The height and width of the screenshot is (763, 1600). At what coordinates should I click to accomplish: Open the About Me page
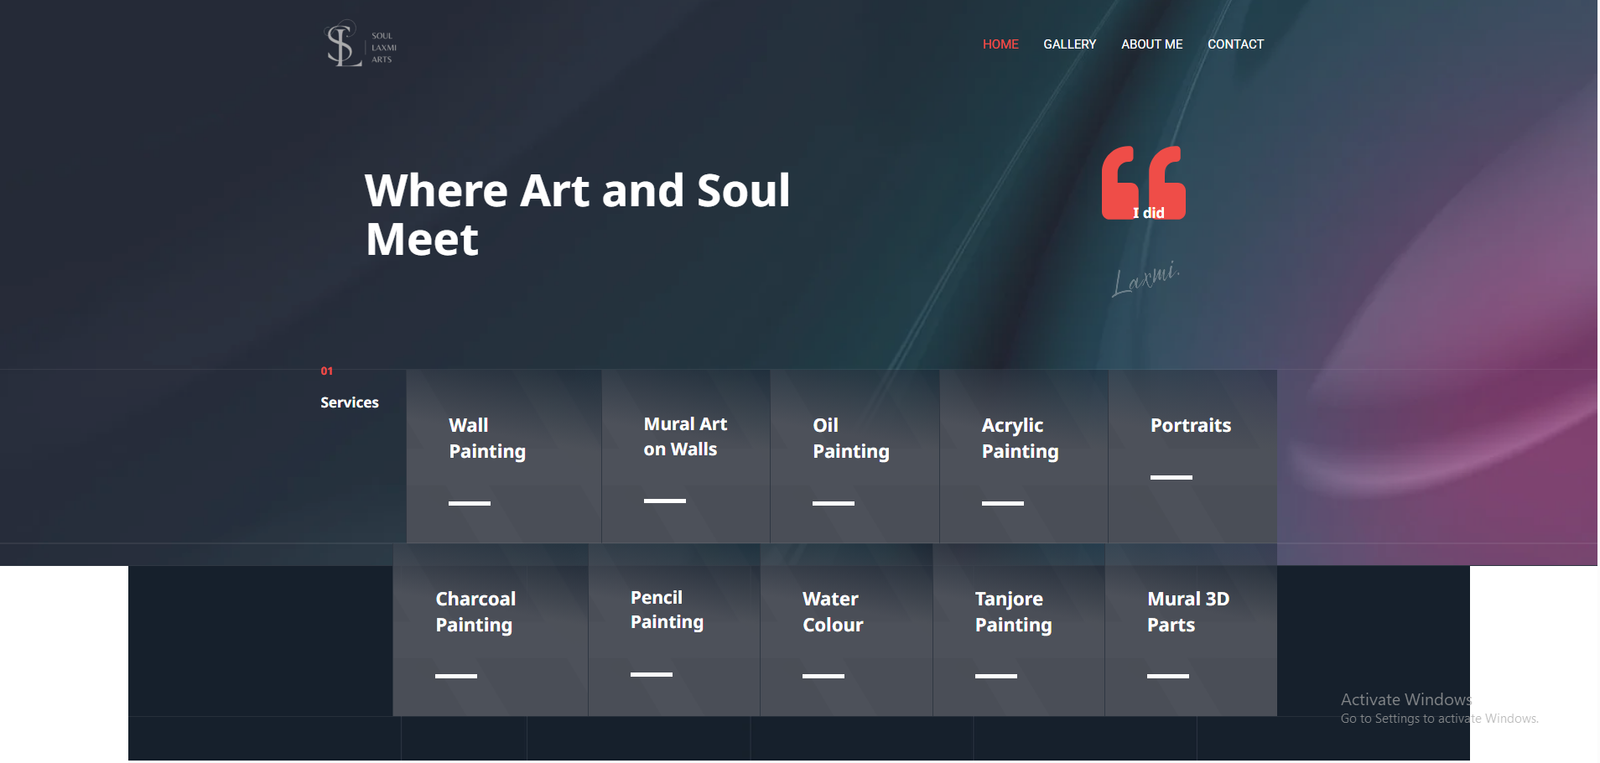point(1151,44)
